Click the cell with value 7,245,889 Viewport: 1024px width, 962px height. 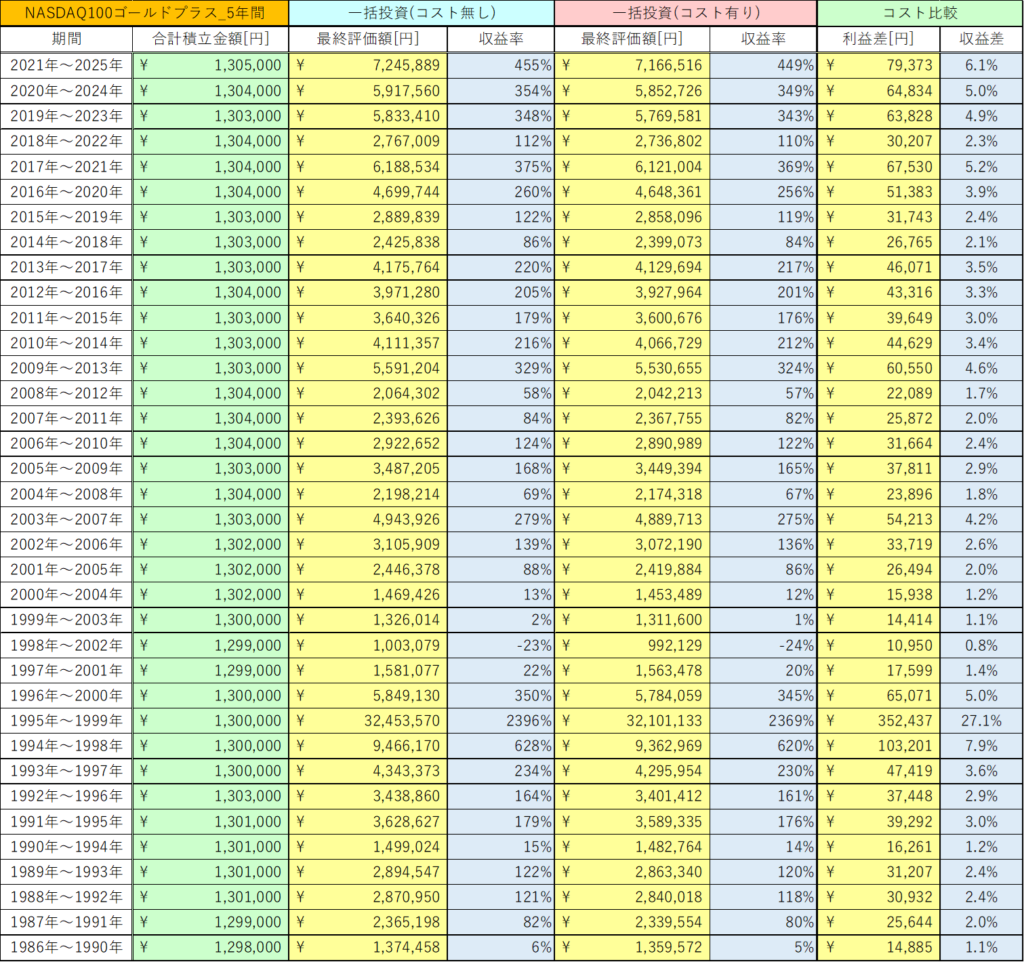coord(368,65)
